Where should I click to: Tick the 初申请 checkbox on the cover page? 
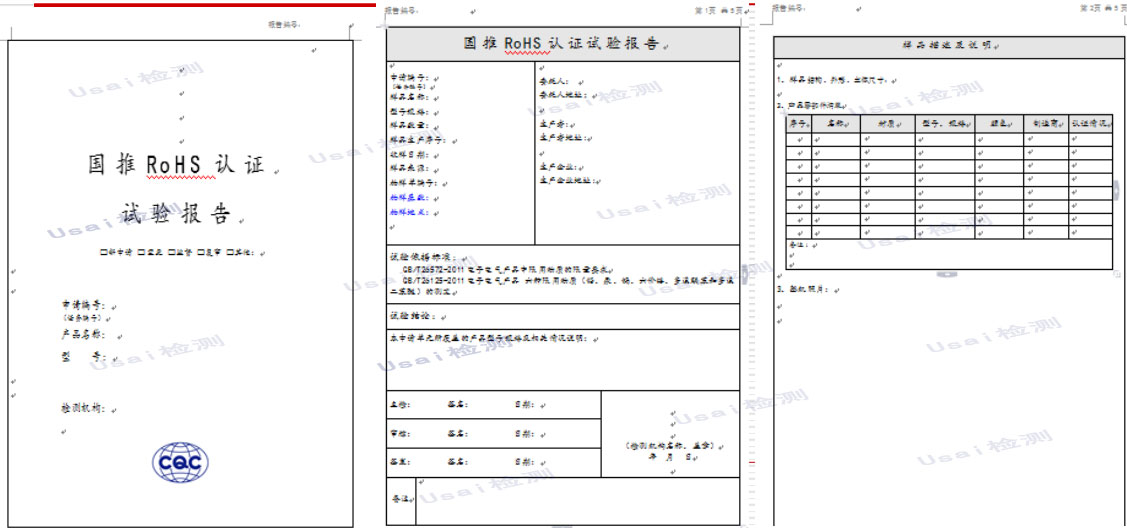(104, 252)
